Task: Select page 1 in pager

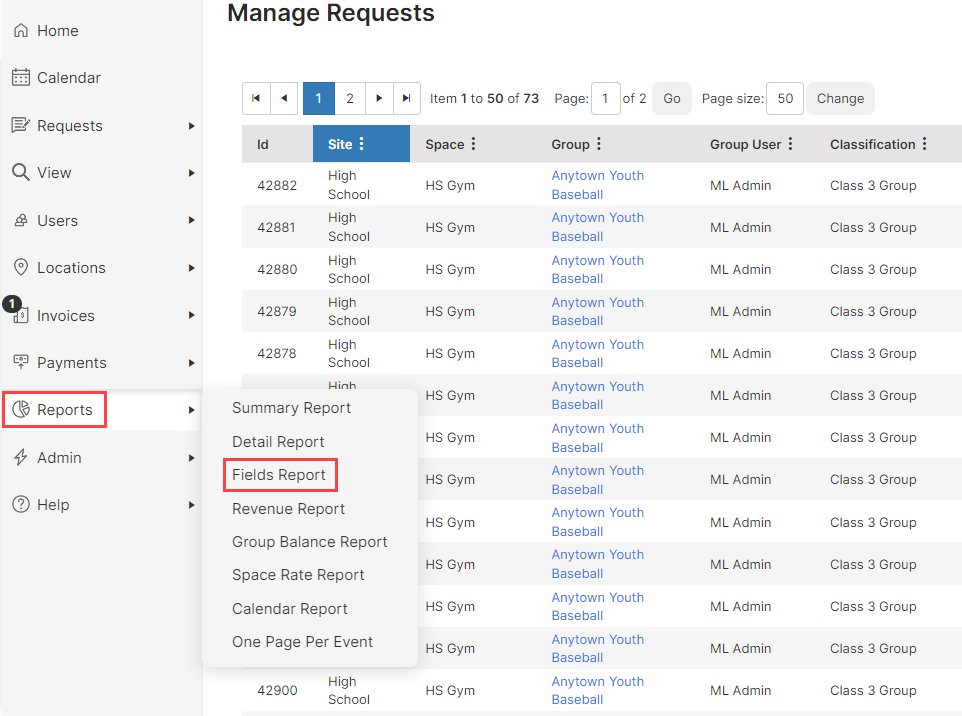Action: coord(319,98)
